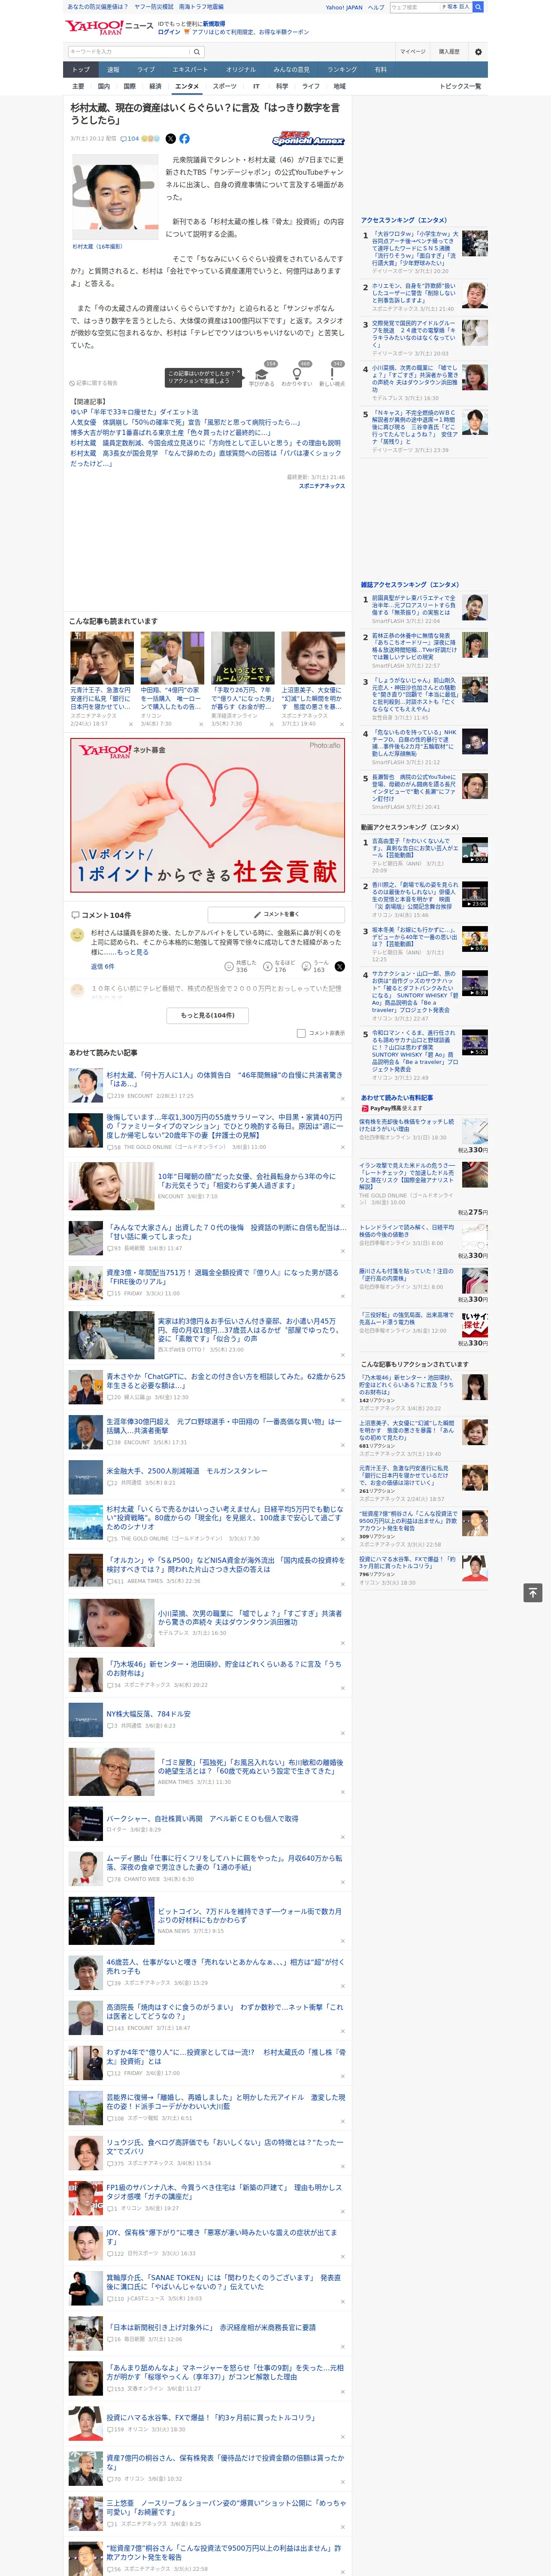
Task: Click the back-to-top arrow button
Action: pyautogui.click(x=533, y=1592)
